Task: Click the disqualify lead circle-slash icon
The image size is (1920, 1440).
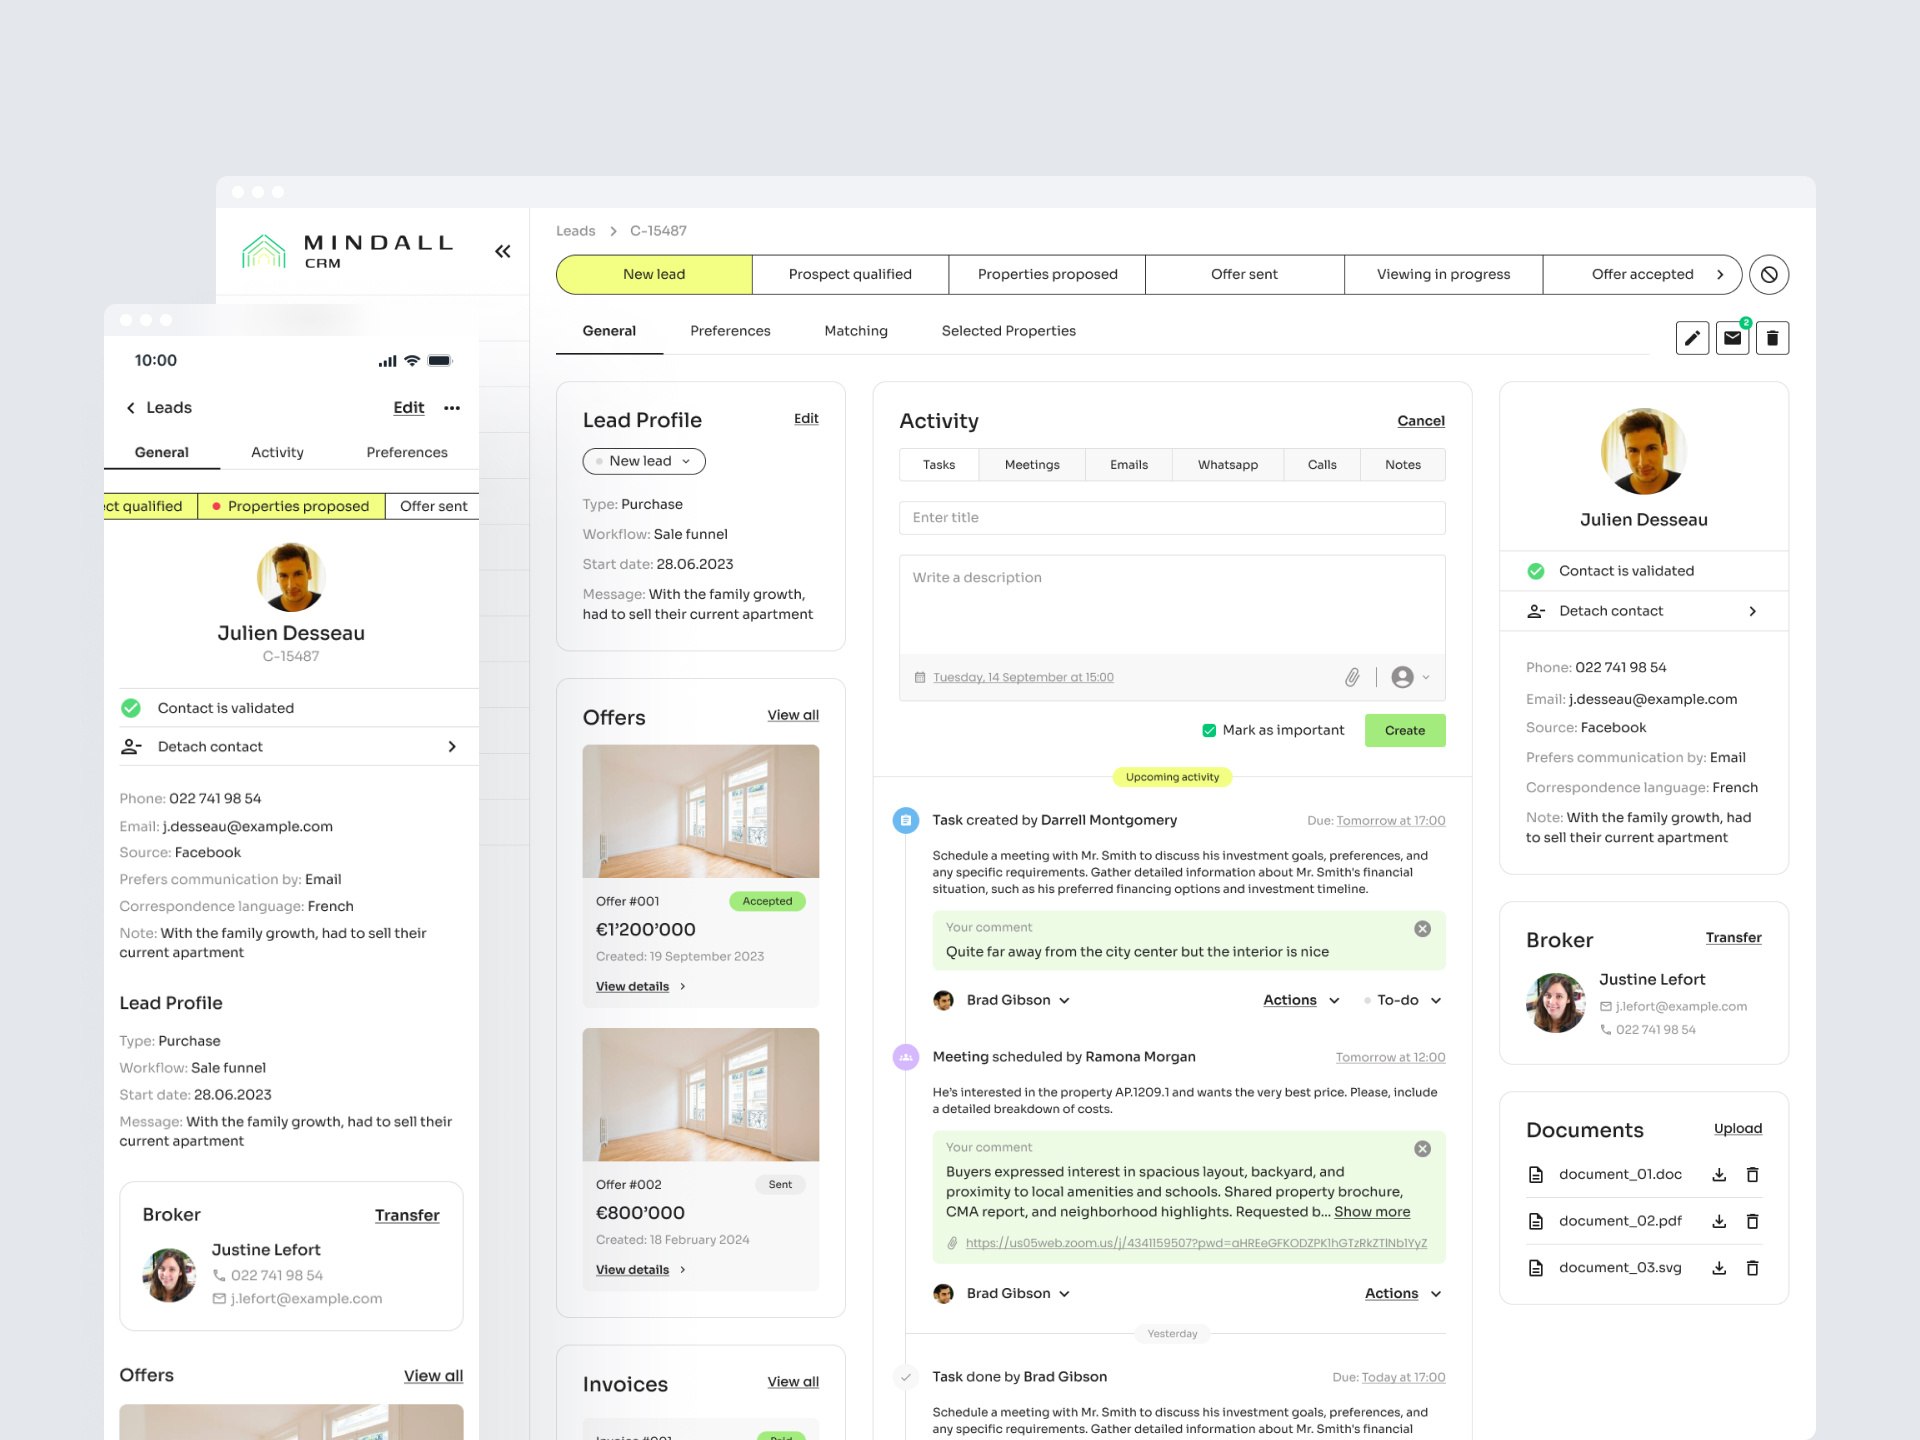Action: pyautogui.click(x=1769, y=274)
